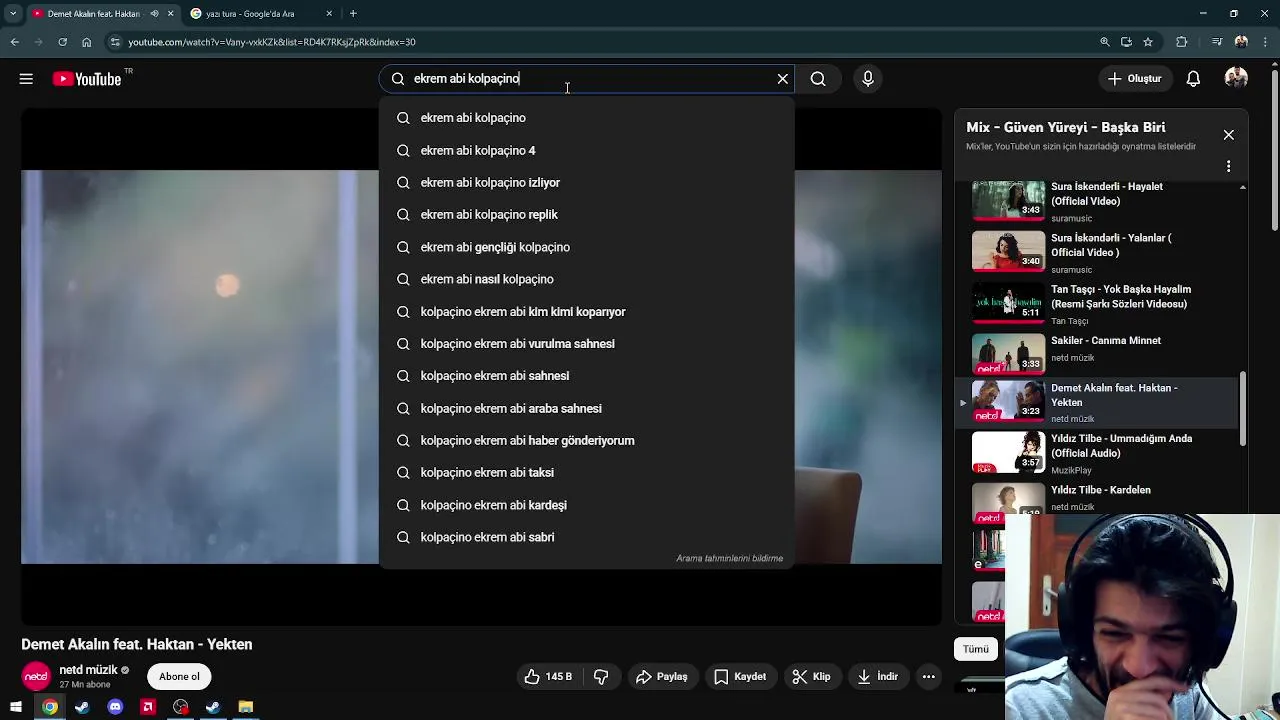1280x720 pixels.
Task: Open the notifications bell
Action: [x=1193, y=79]
